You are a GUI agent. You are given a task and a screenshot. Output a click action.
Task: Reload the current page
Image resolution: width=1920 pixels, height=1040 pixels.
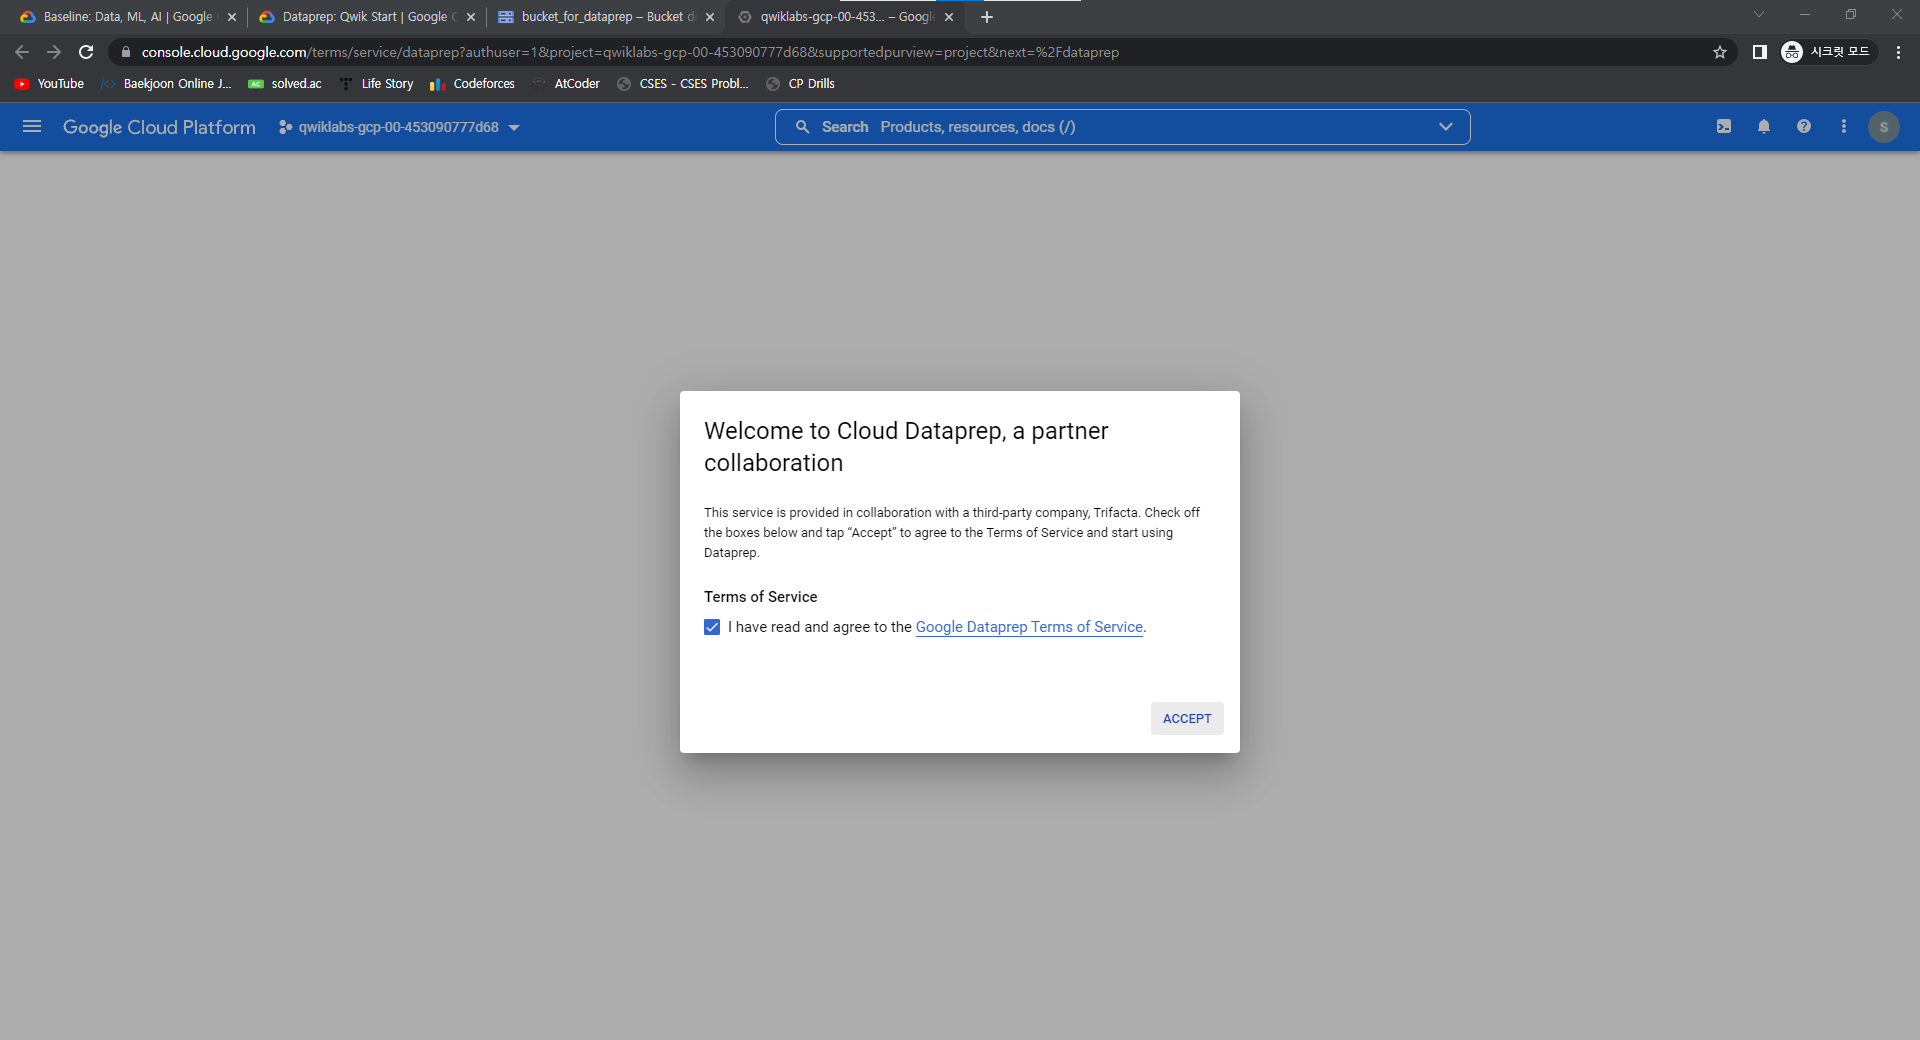pos(86,52)
